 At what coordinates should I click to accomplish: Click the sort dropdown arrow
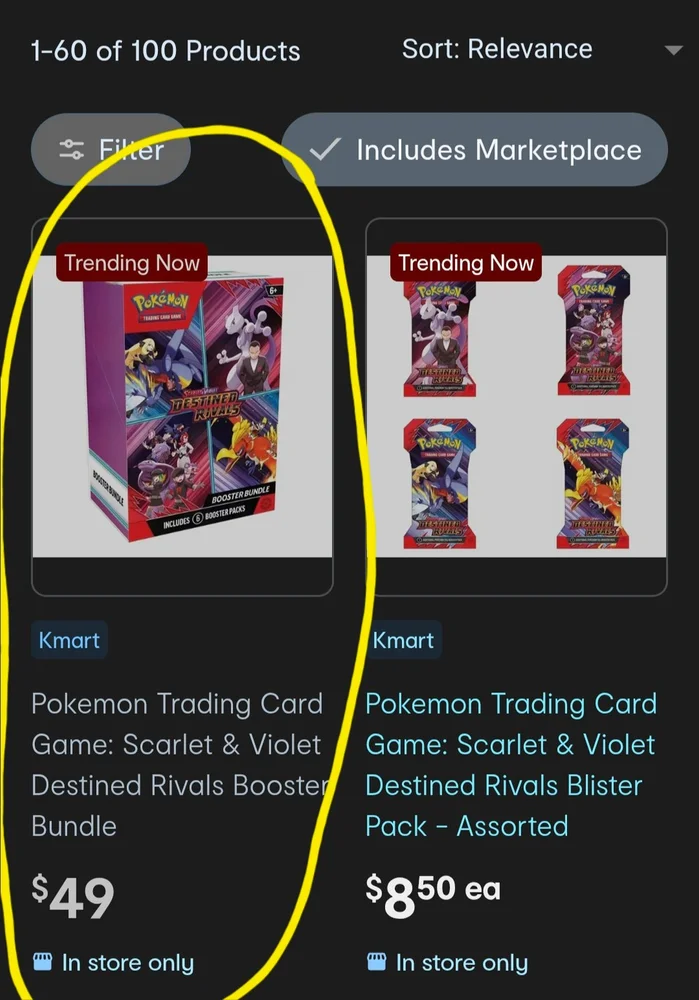[673, 50]
